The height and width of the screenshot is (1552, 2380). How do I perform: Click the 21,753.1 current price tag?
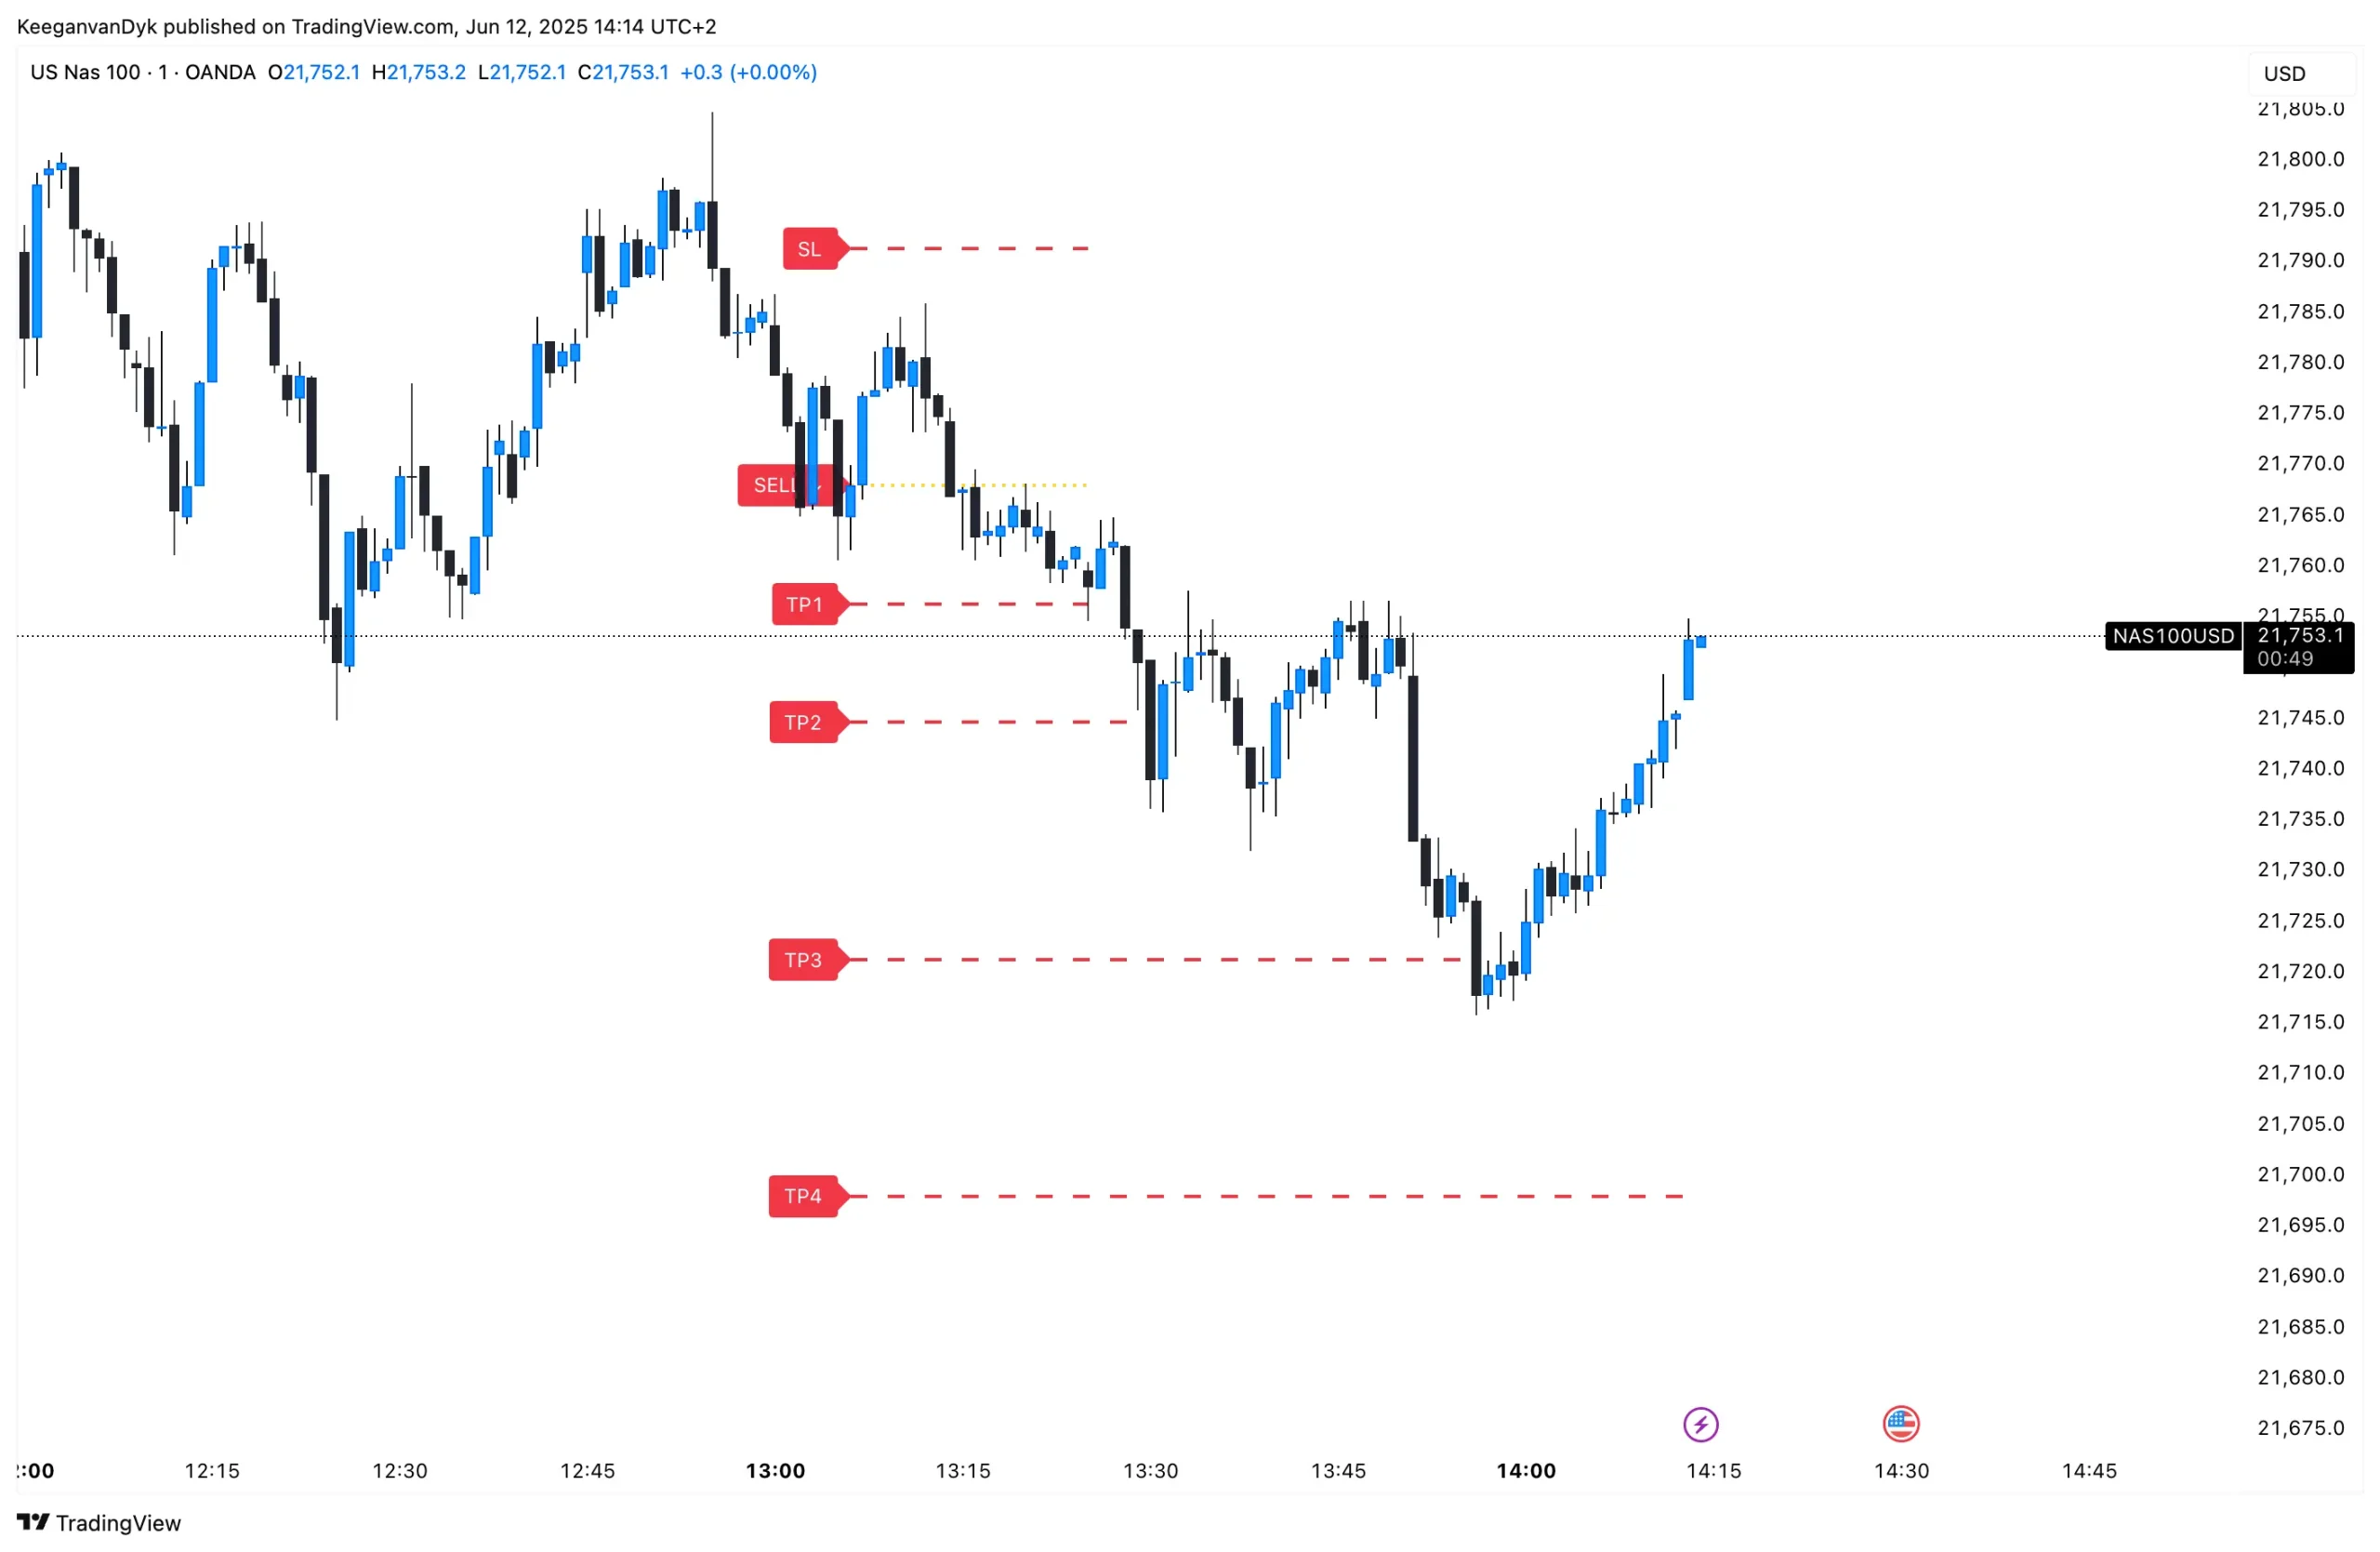[x=2300, y=636]
